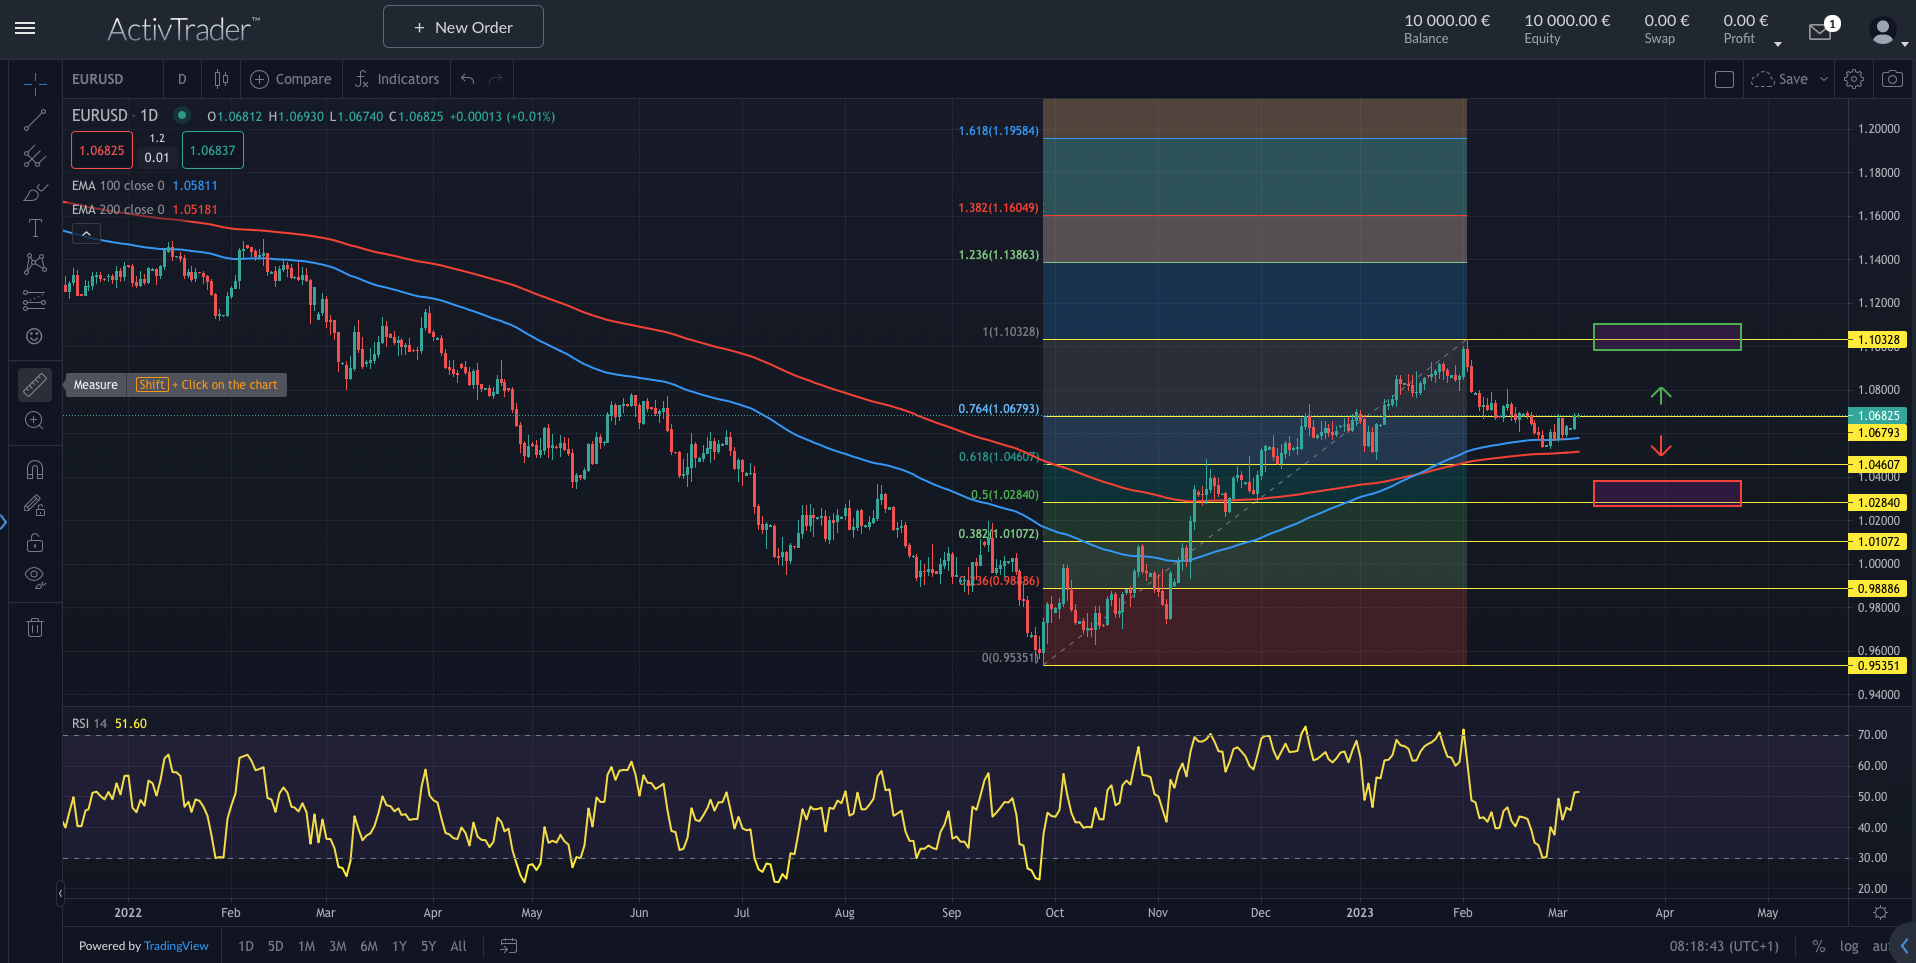Screen dimensions: 1916x963
Task: Take a chart snapshot with the camera icon
Action: point(1893,79)
